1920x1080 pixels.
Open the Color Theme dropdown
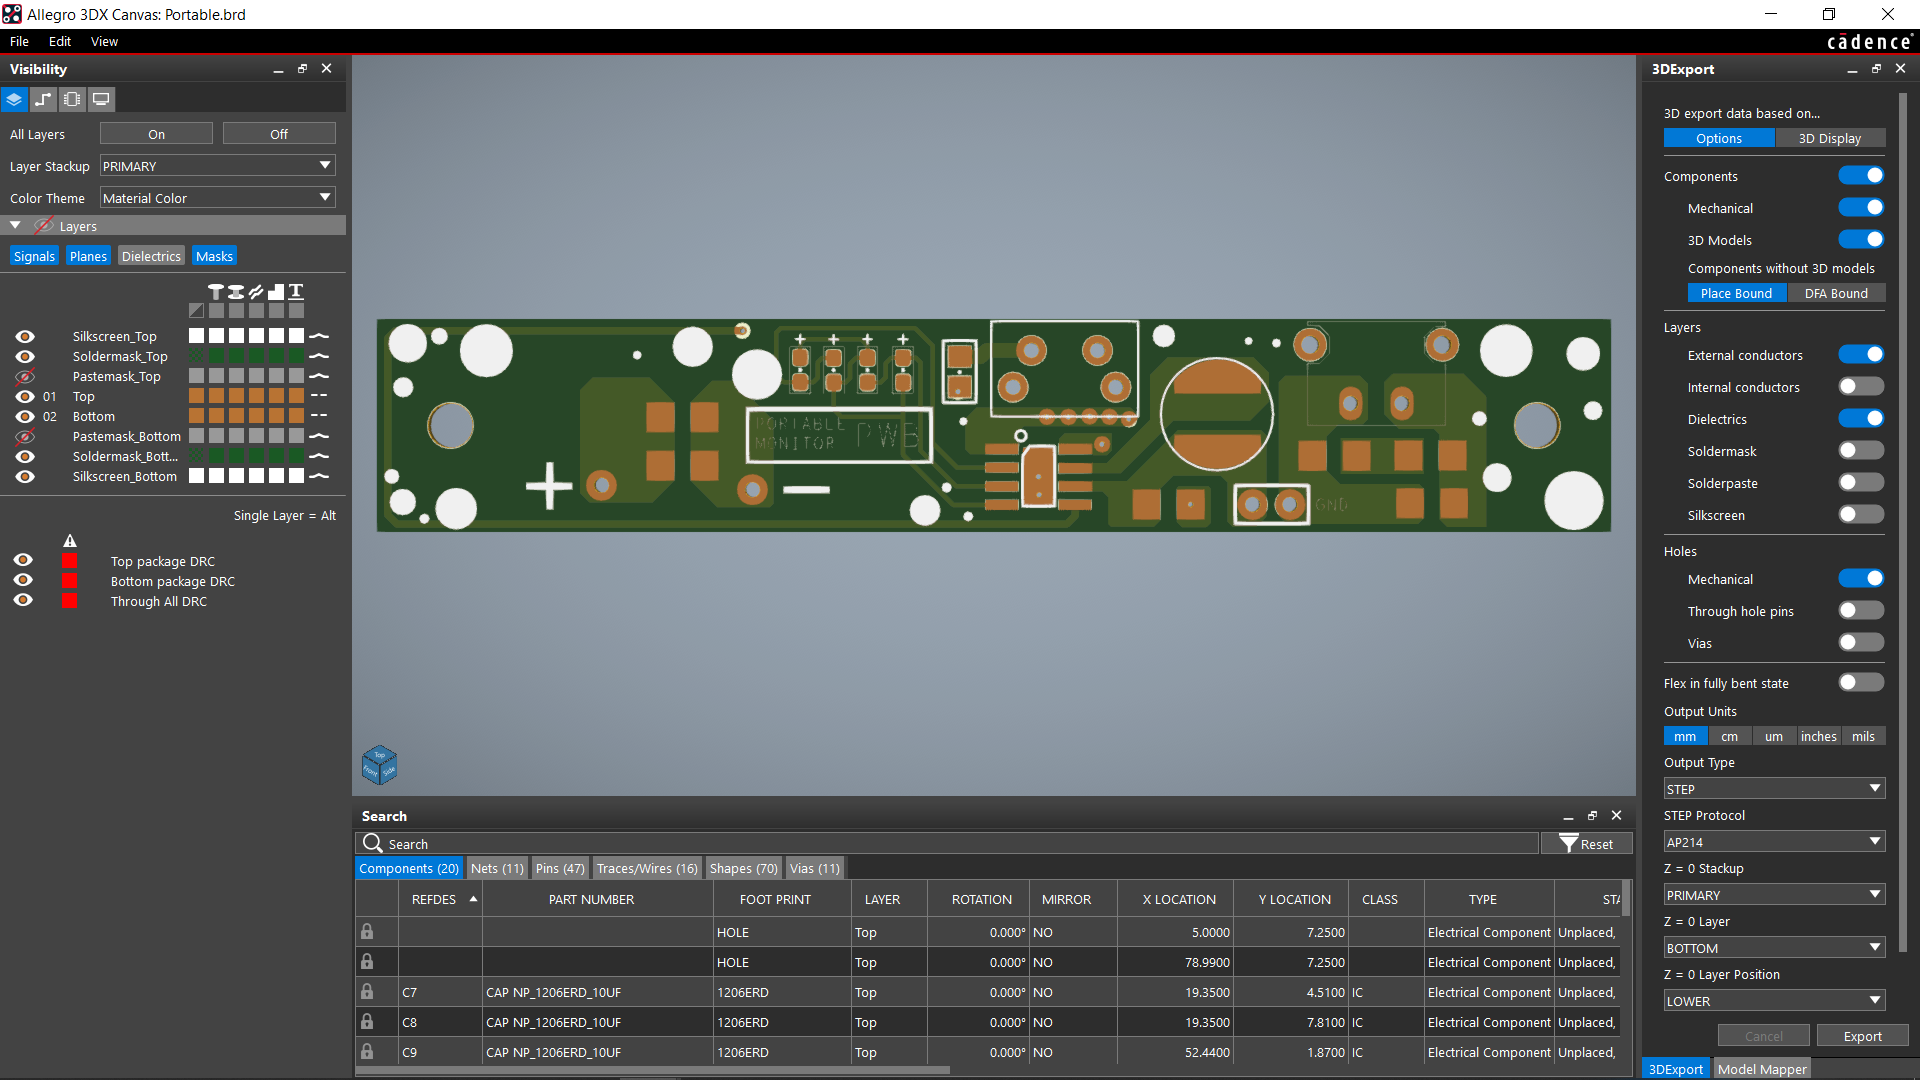coord(325,197)
